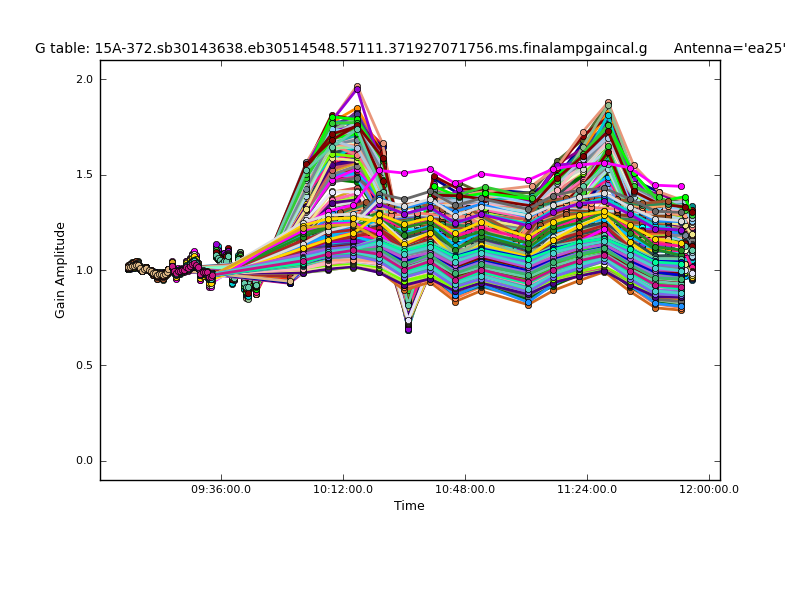The image size is (800, 600).
Task: Select the 09:36:00.0 time tick label
Action: point(221,489)
